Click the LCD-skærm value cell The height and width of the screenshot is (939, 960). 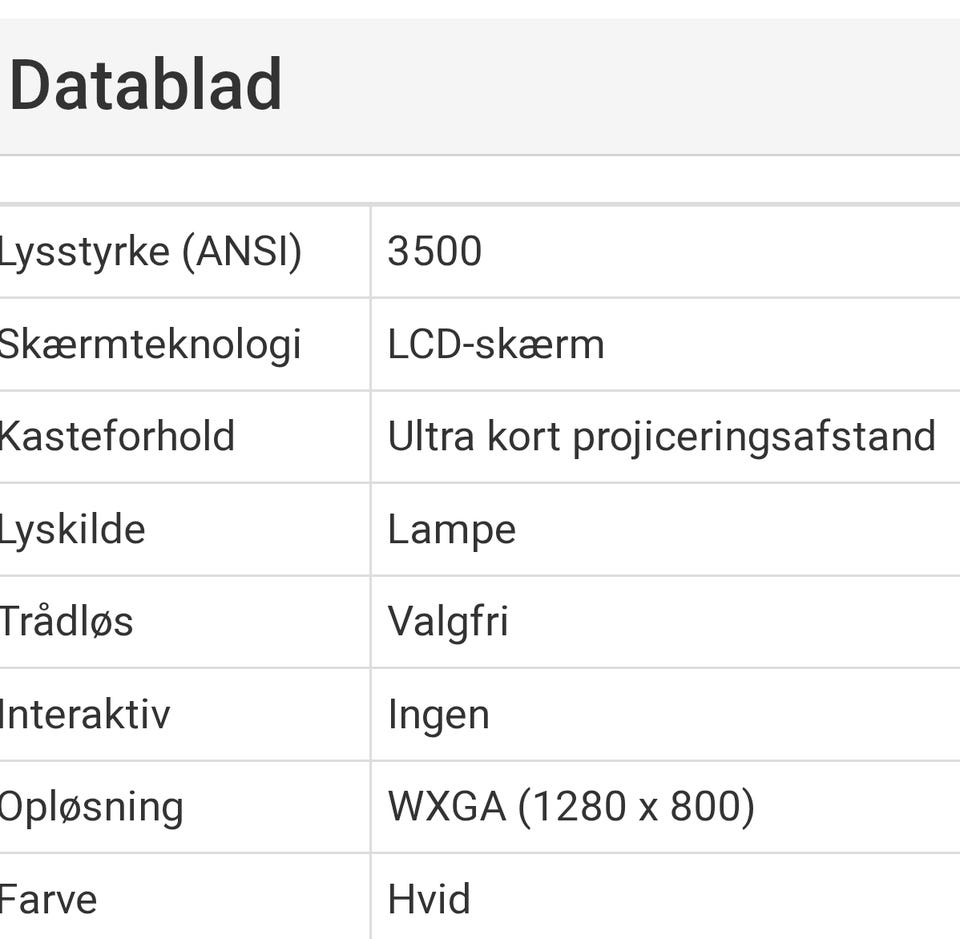(x=496, y=345)
